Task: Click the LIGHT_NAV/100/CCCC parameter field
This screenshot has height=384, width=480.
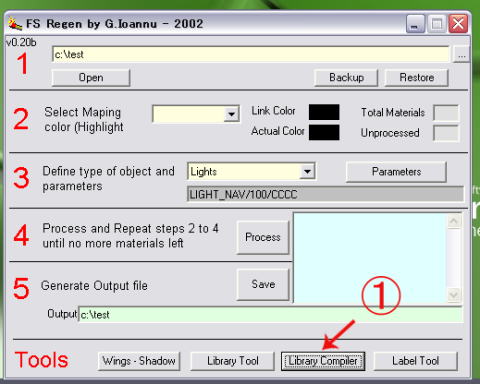Action: [x=325, y=194]
